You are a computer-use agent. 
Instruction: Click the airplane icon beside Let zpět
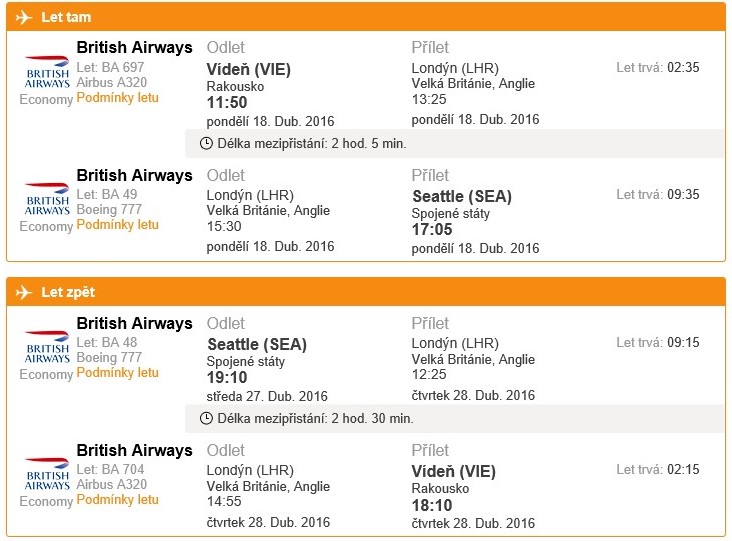tap(24, 292)
